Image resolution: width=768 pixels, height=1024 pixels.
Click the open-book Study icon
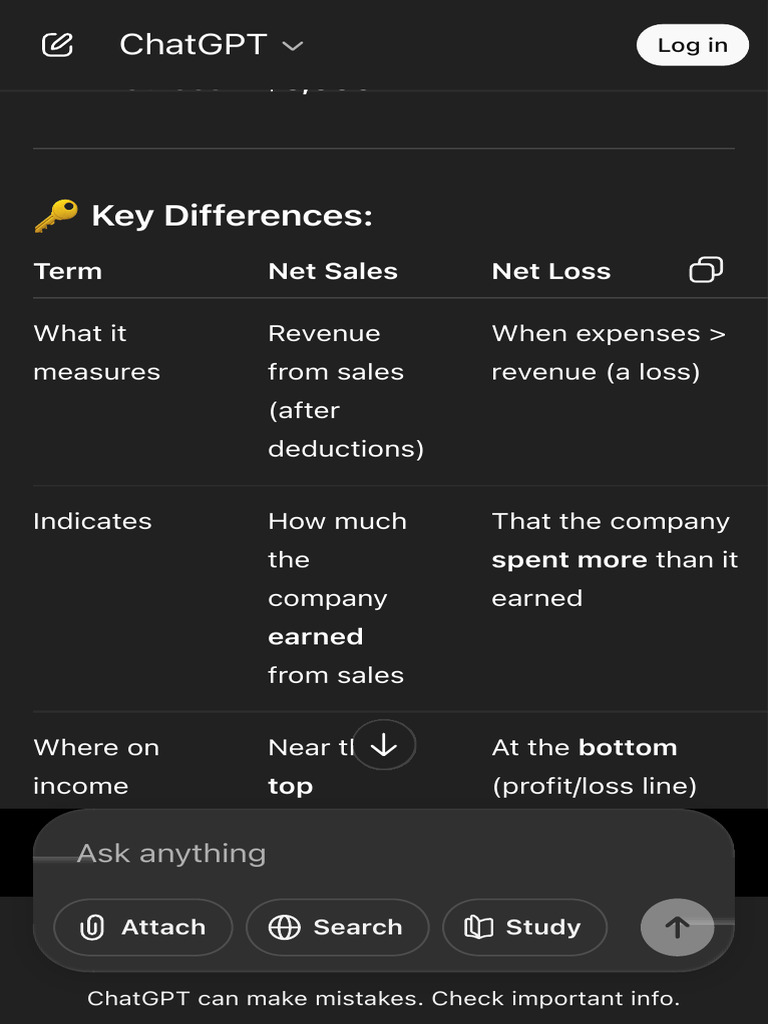(x=479, y=927)
